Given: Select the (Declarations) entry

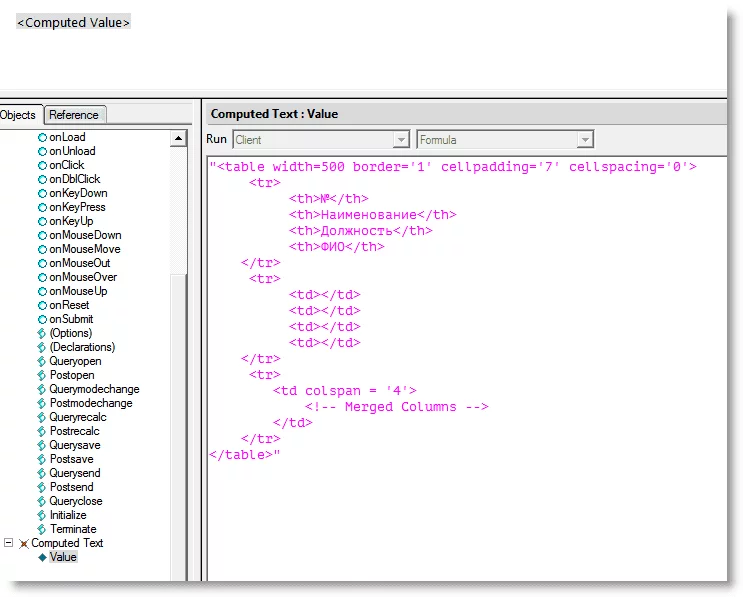Looking at the screenshot, I should [x=82, y=347].
